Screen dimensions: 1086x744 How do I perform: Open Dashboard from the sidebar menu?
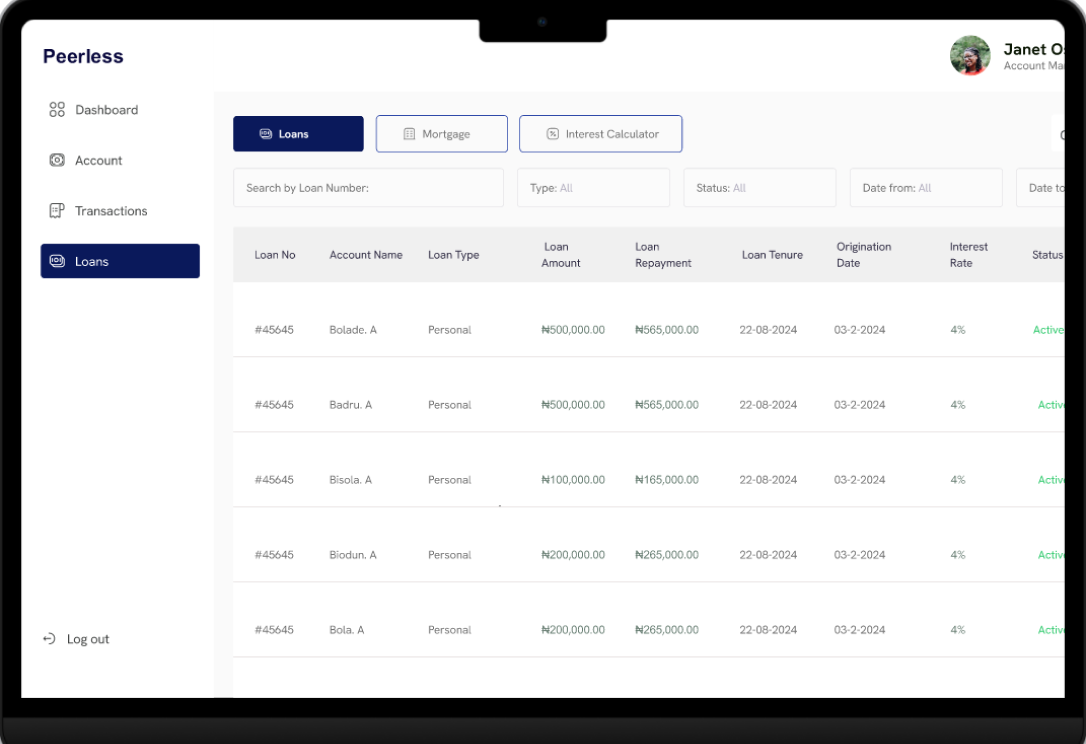click(106, 110)
